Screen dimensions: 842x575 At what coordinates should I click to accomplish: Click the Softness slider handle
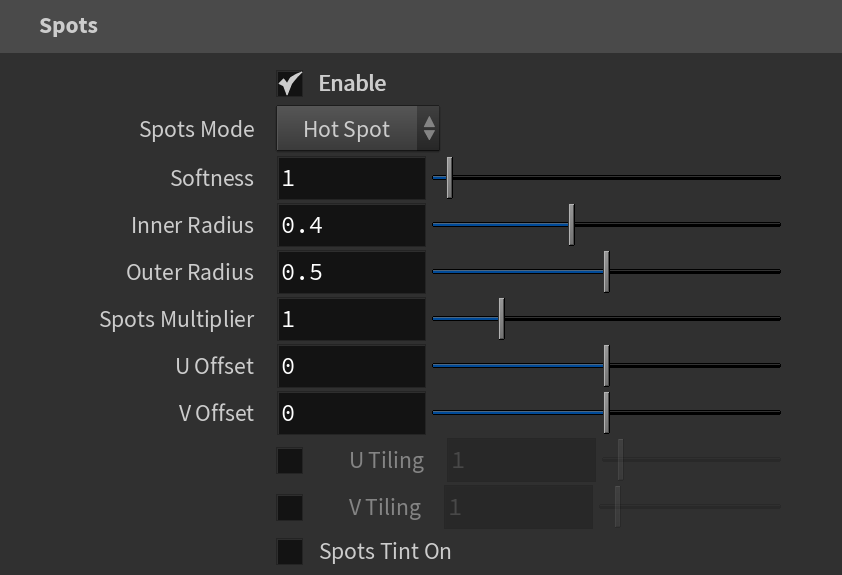click(x=449, y=178)
